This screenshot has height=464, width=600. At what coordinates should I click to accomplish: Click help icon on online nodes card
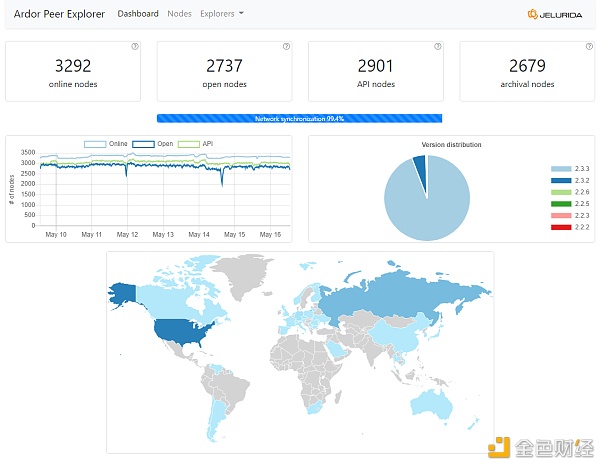pos(135,46)
